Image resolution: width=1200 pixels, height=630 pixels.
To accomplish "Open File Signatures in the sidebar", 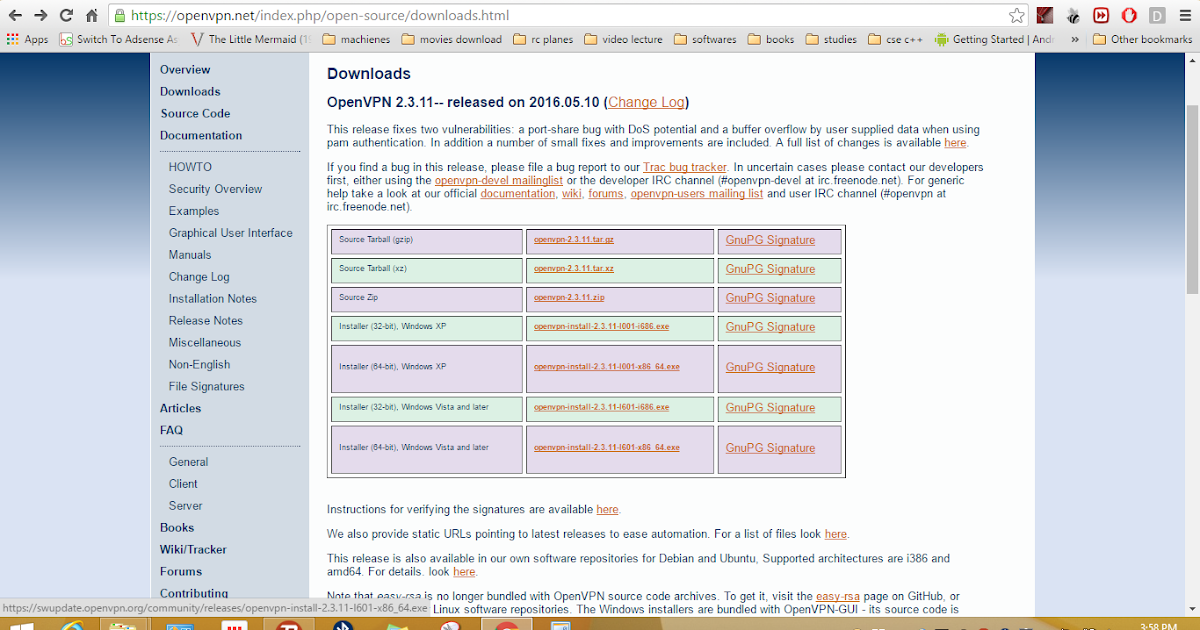I will click(207, 387).
